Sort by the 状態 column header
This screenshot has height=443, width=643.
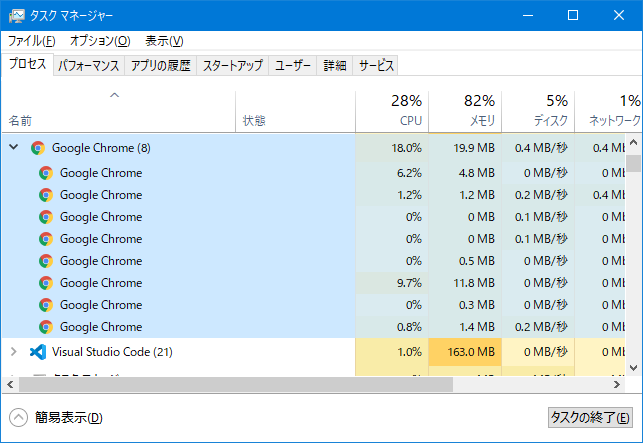click(x=295, y=112)
